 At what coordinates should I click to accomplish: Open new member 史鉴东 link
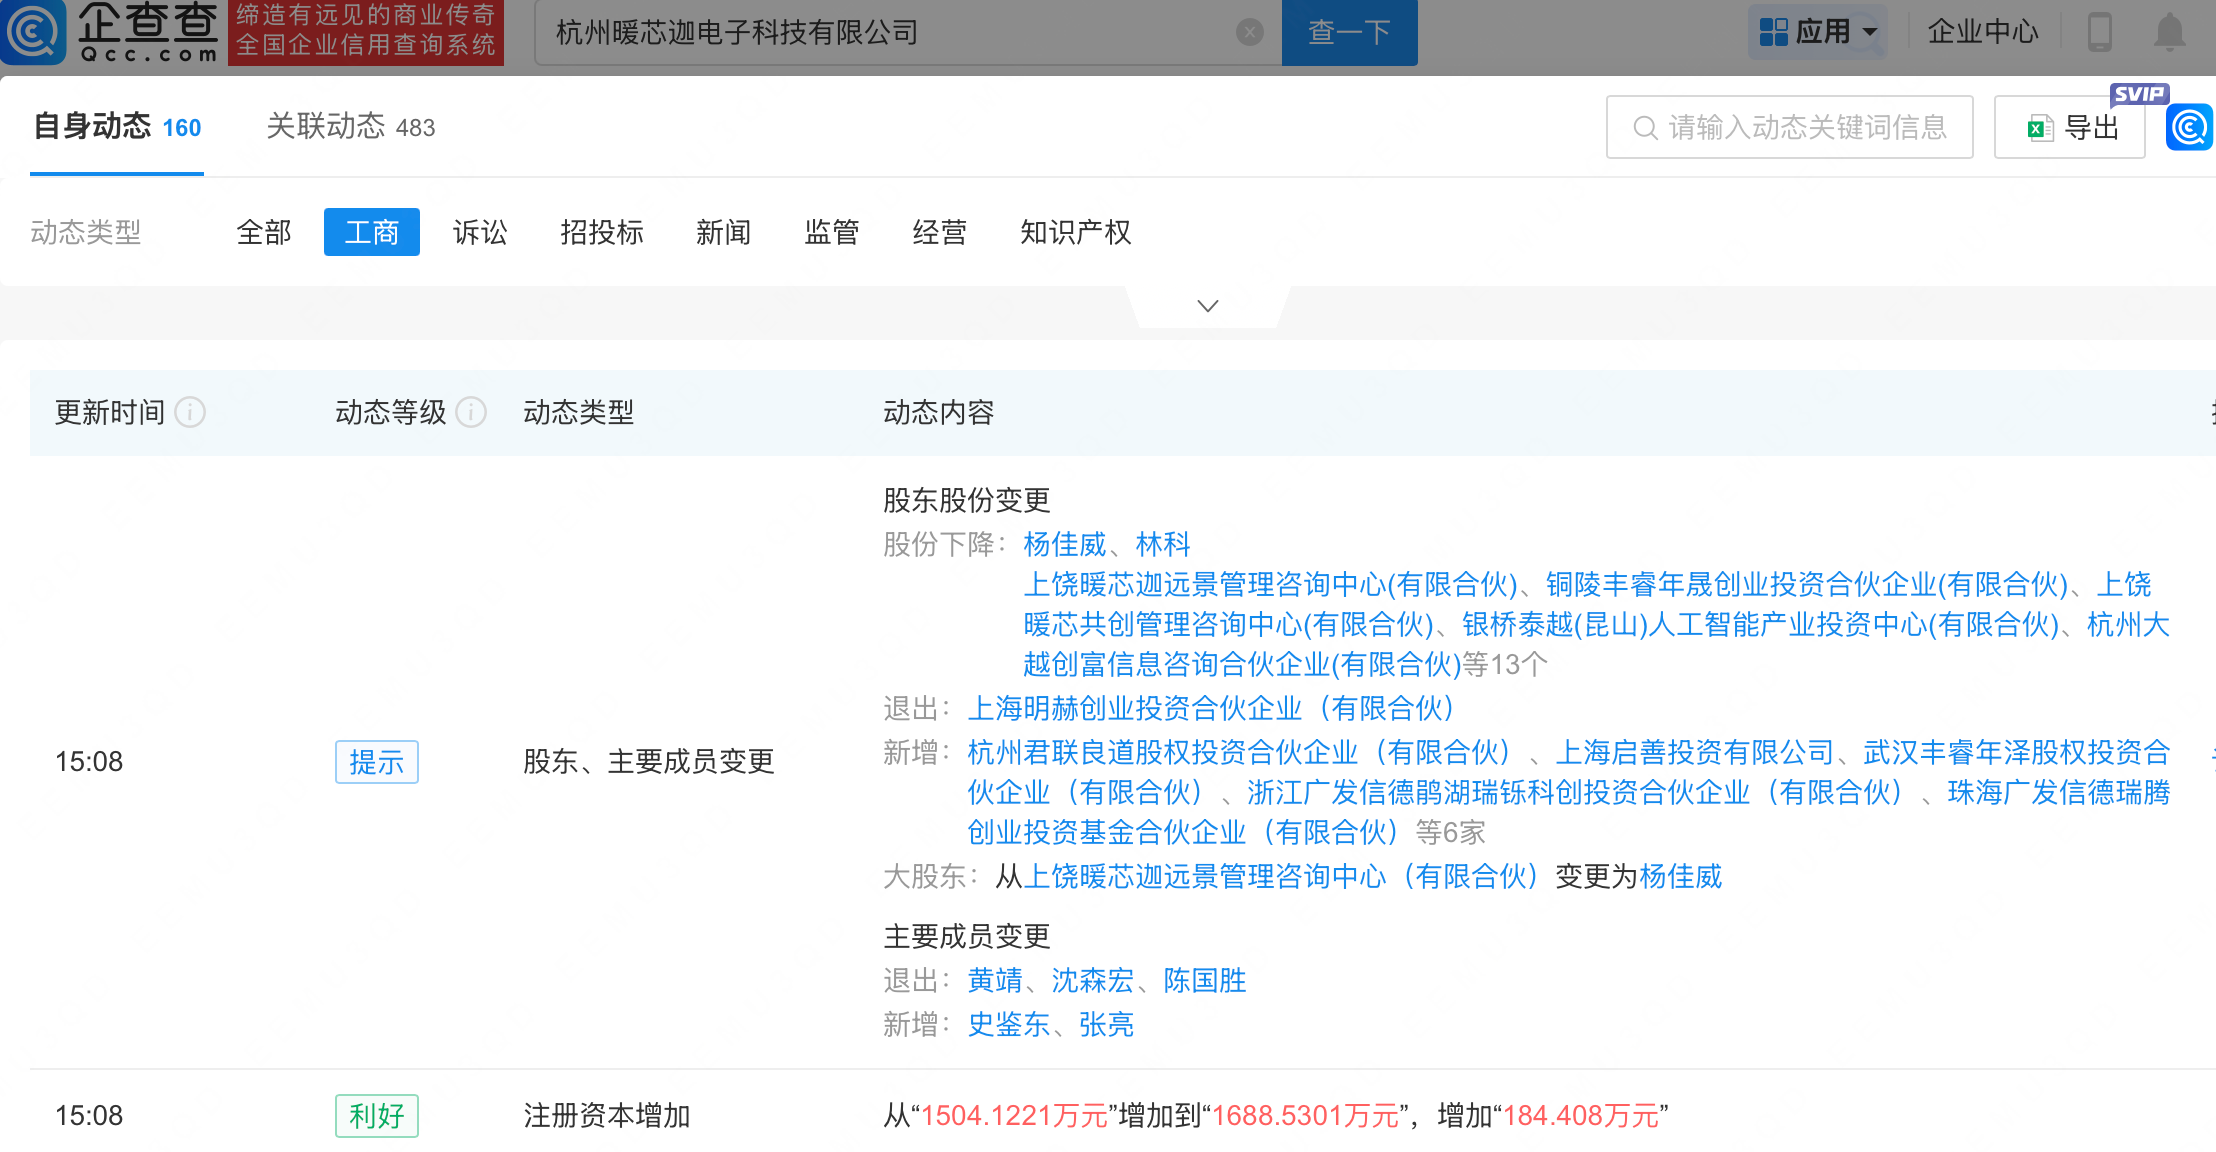(1009, 1024)
